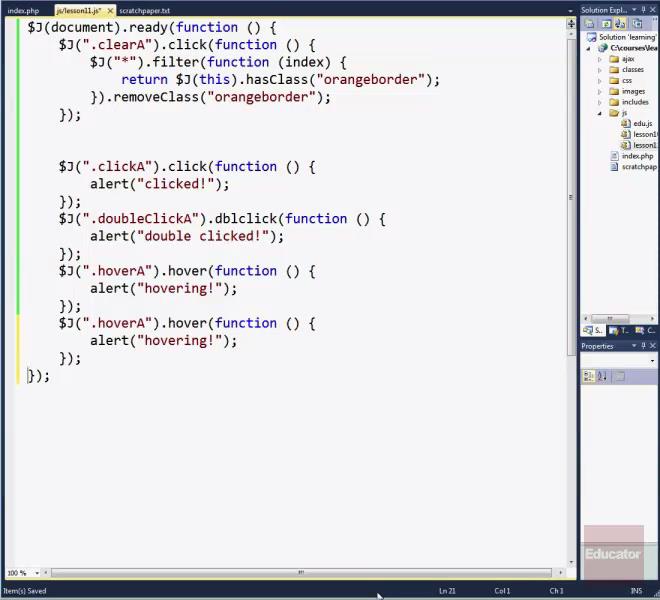Viewport: 660px width, 600px height.
Task: Expand the ajax folder
Action: click(x=600, y=59)
